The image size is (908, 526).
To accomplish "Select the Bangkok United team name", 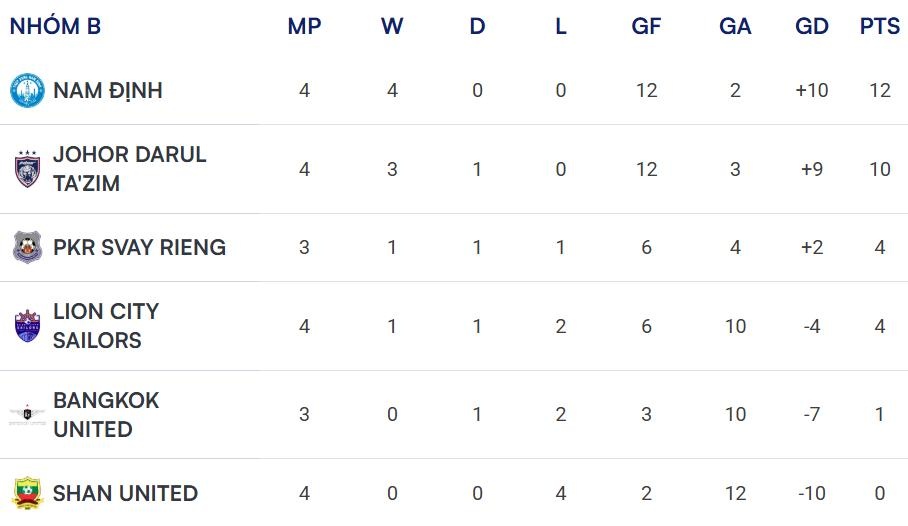I will (x=106, y=414).
